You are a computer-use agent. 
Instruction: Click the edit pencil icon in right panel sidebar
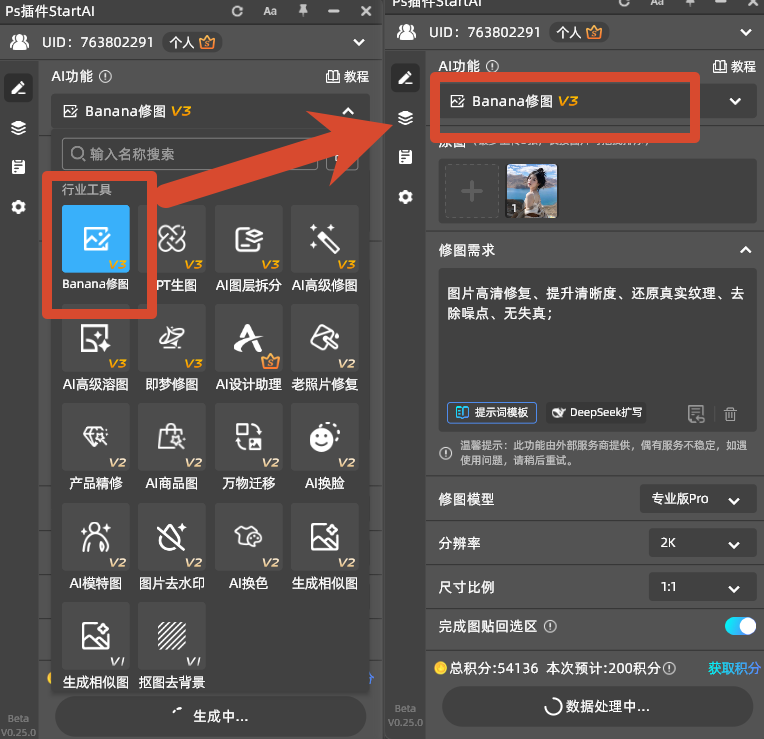coord(405,78)
